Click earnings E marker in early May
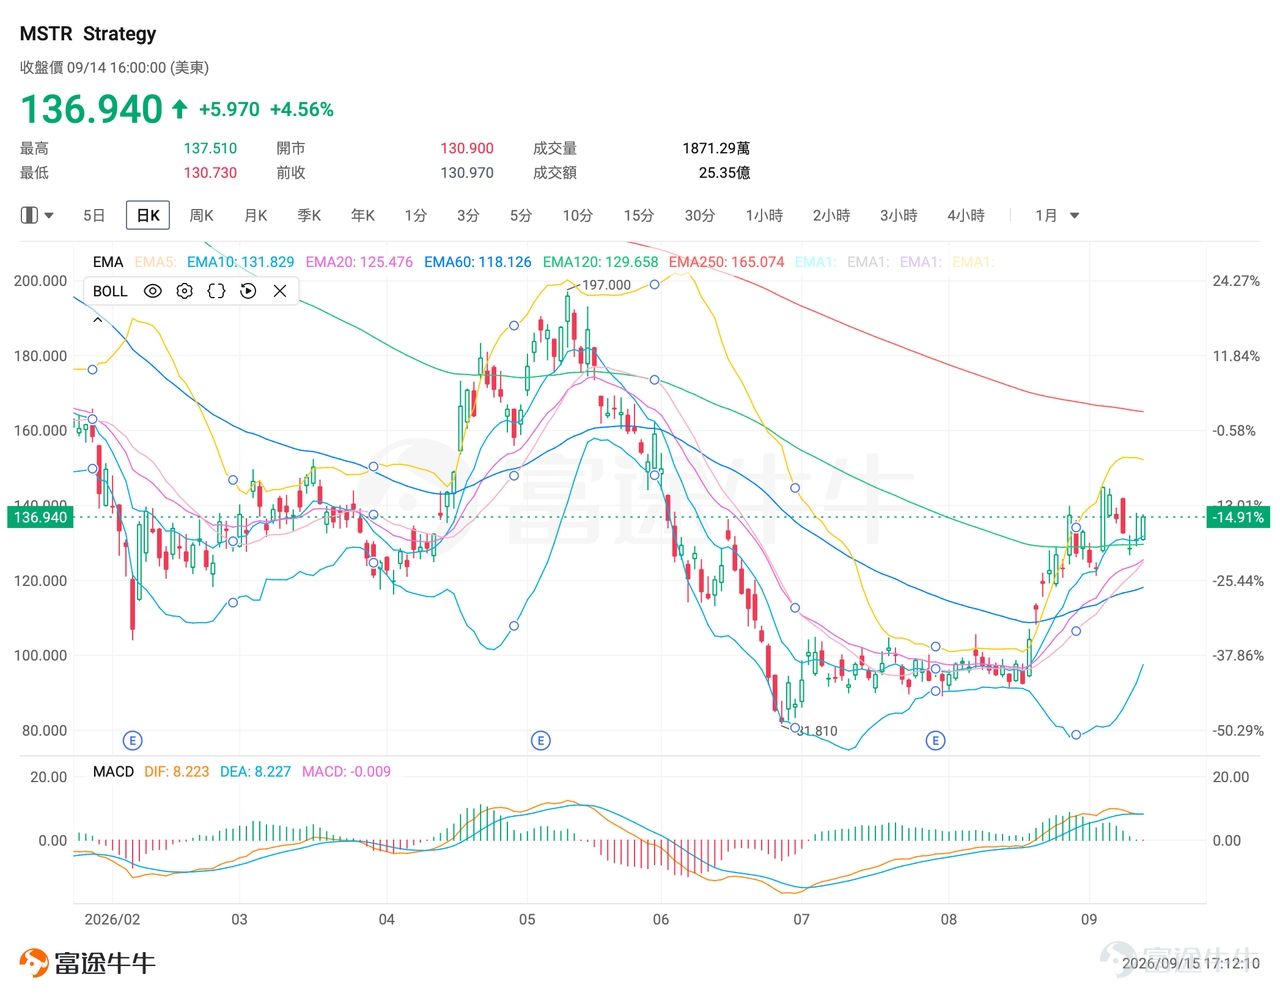The image size is (1280, 996). [540, 741]
